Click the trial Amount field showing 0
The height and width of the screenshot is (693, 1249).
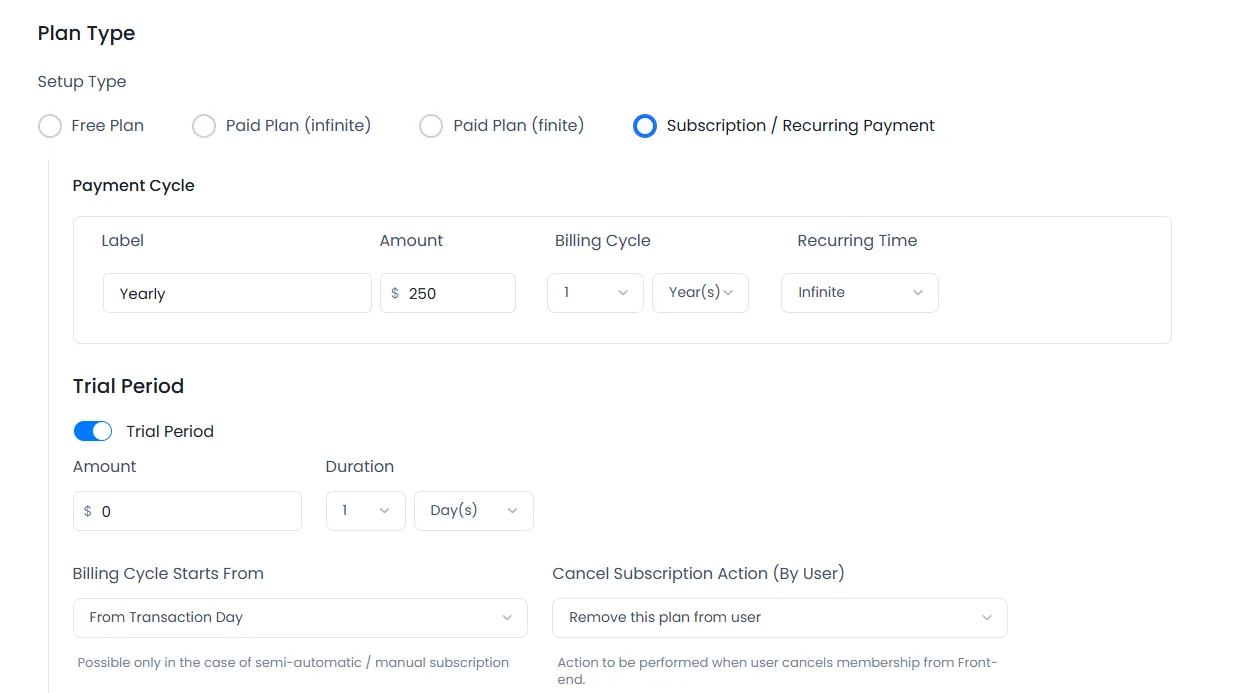point(187,510)
